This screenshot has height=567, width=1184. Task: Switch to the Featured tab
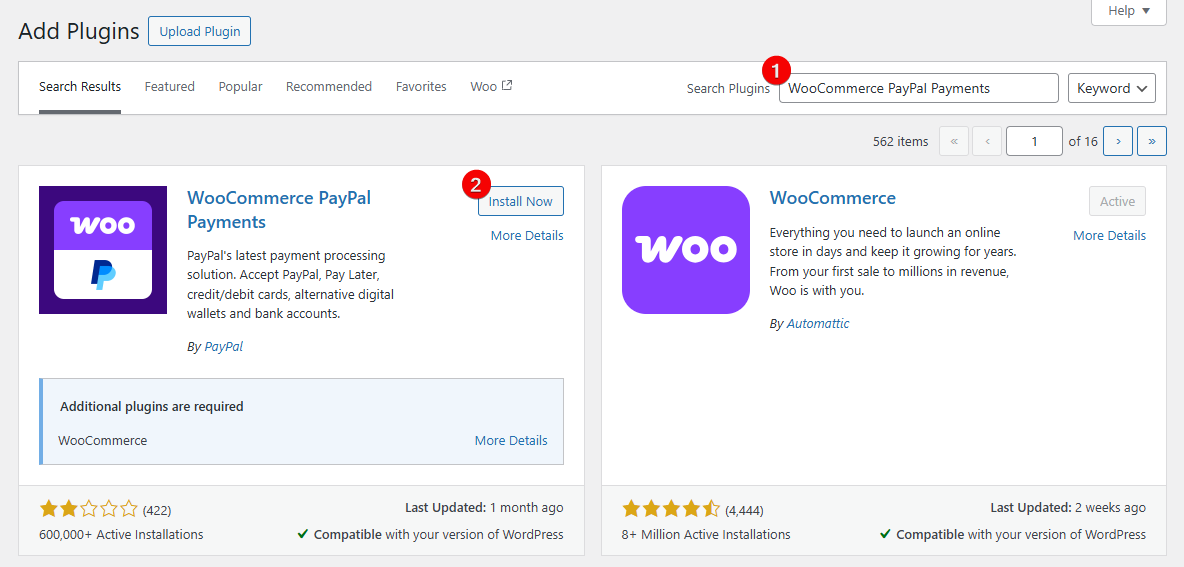click(170, 87)
